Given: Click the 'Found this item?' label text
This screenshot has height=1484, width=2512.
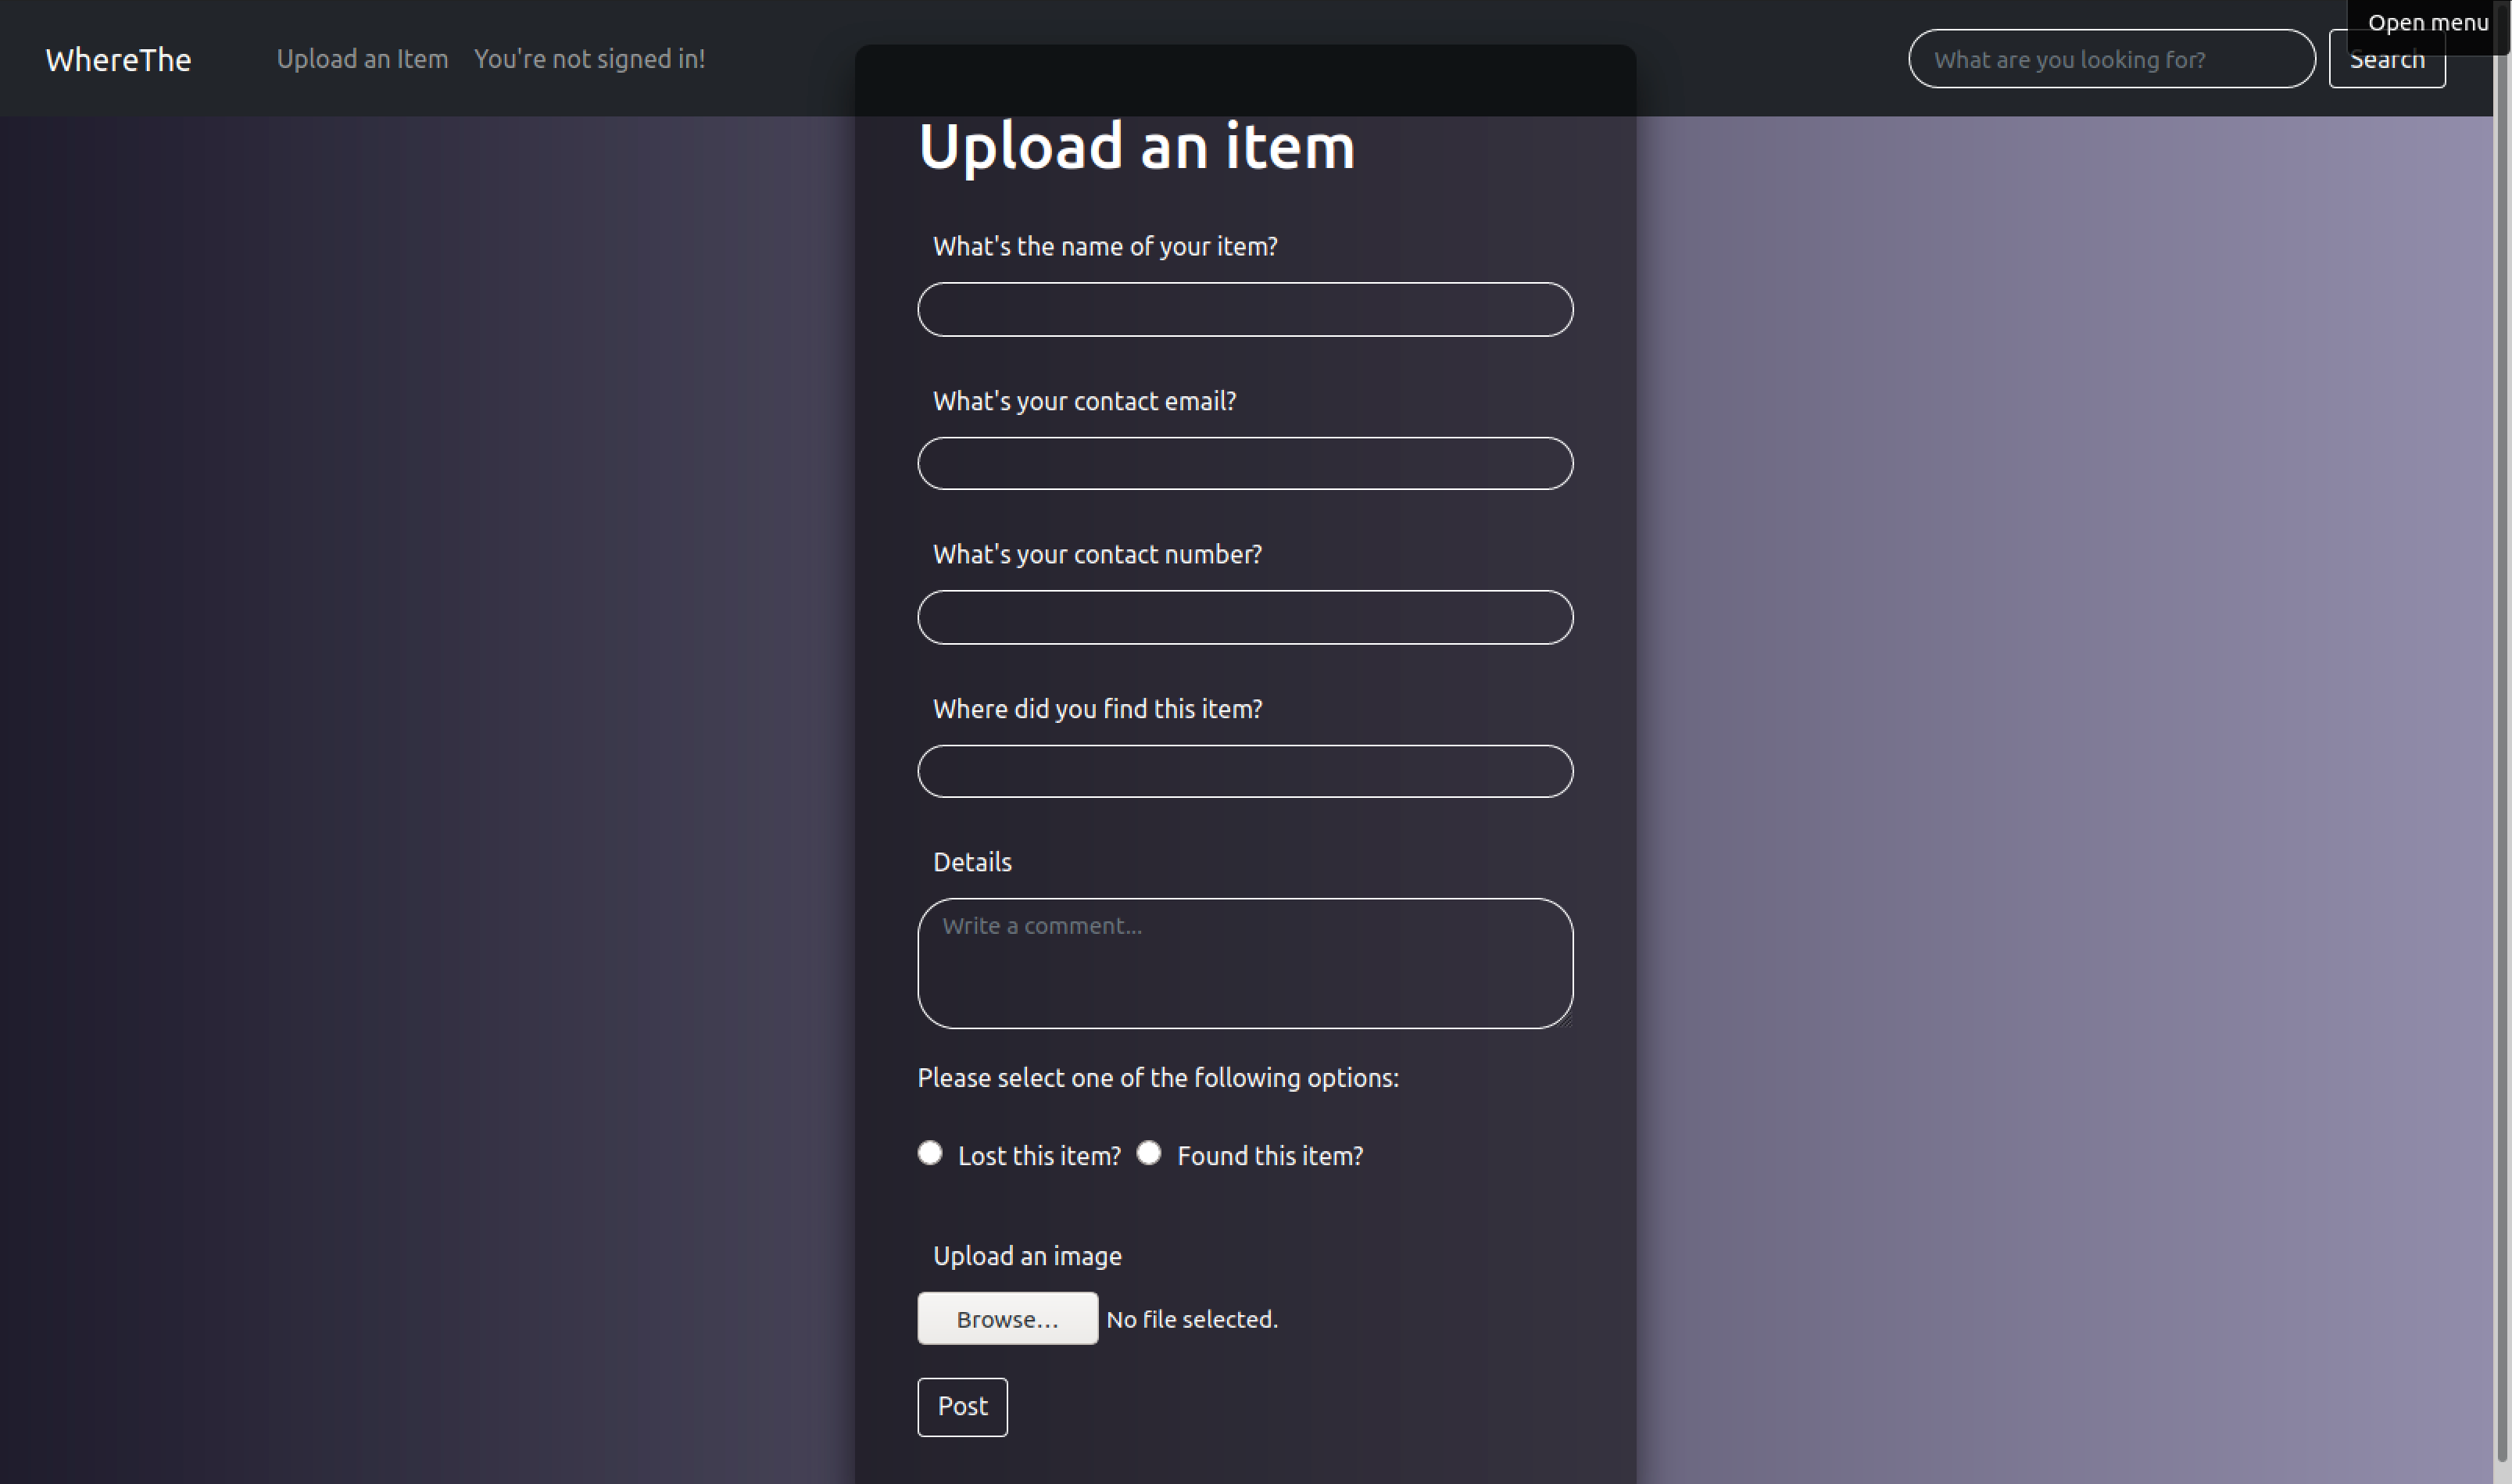Looking at the screenshot, I should point(1269,1156).
